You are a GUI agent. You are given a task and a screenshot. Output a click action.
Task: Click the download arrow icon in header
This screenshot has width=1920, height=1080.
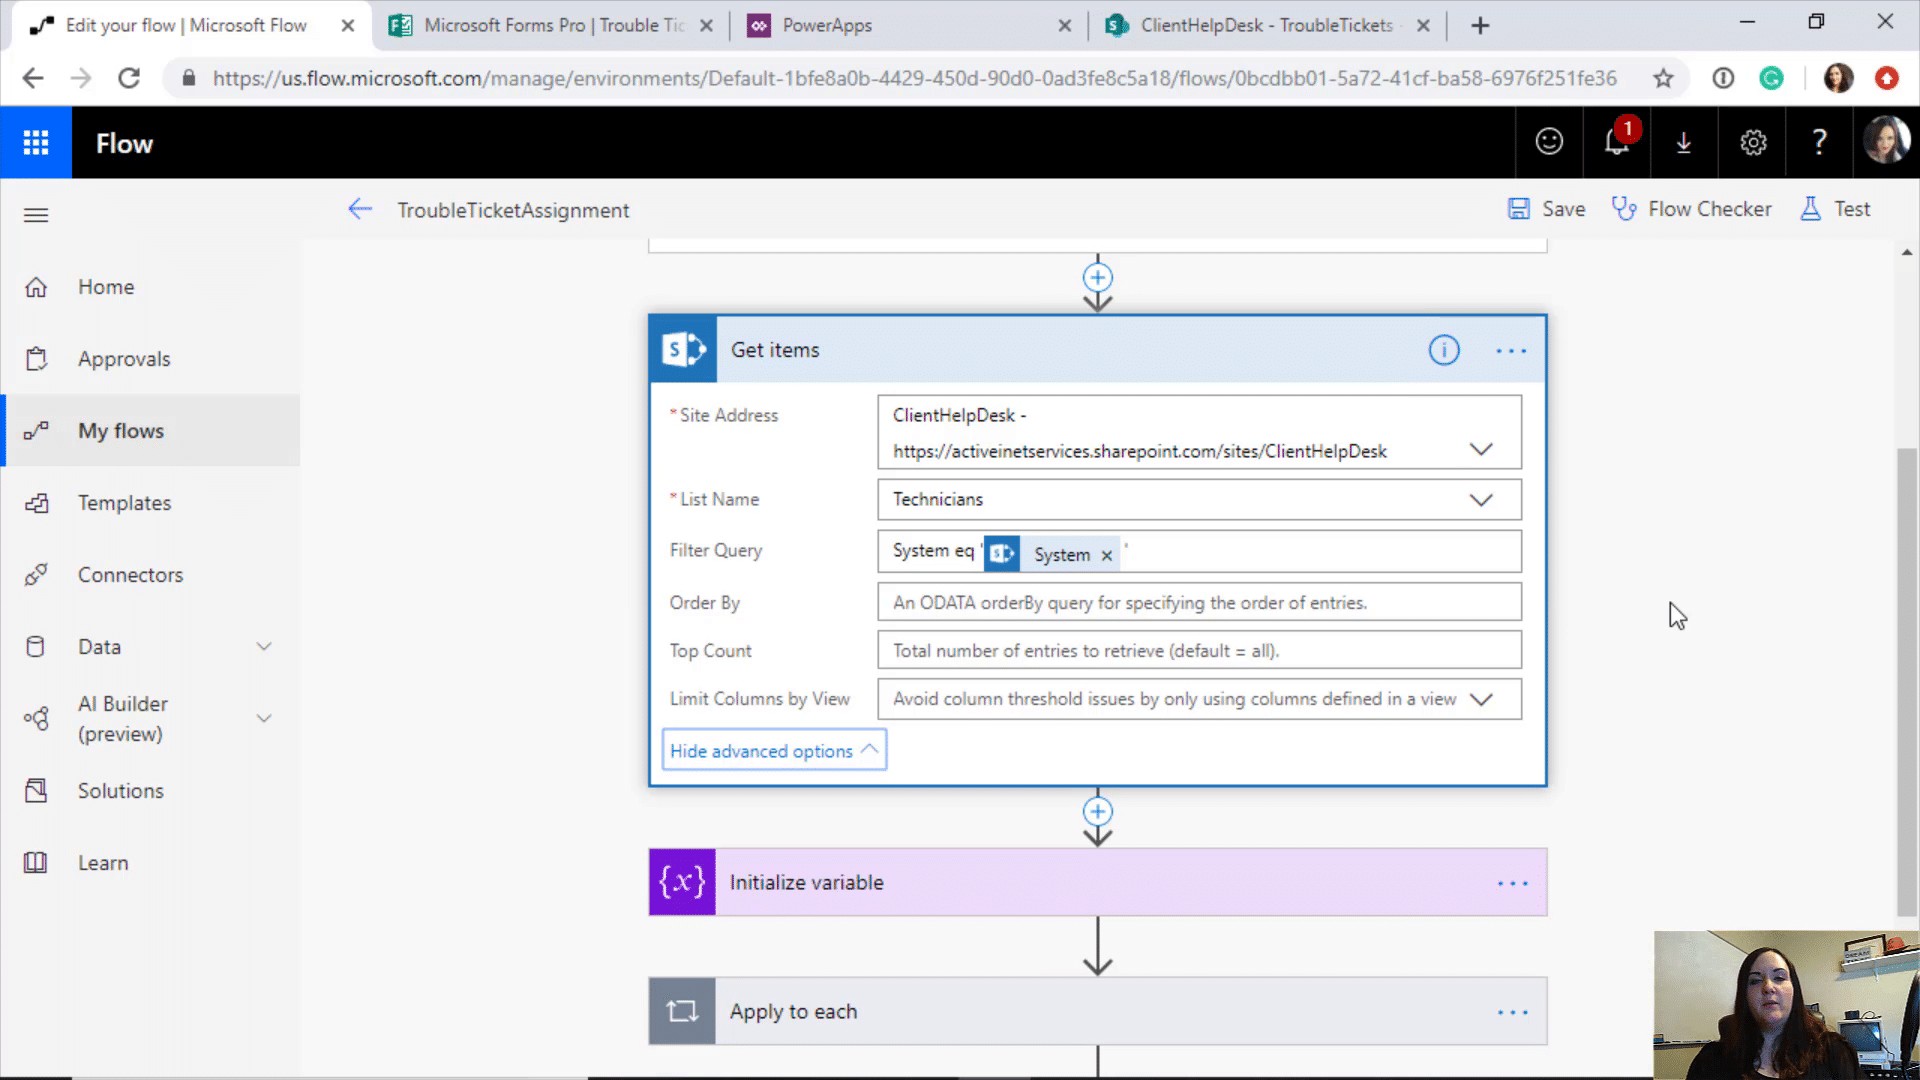(1684, 143)
